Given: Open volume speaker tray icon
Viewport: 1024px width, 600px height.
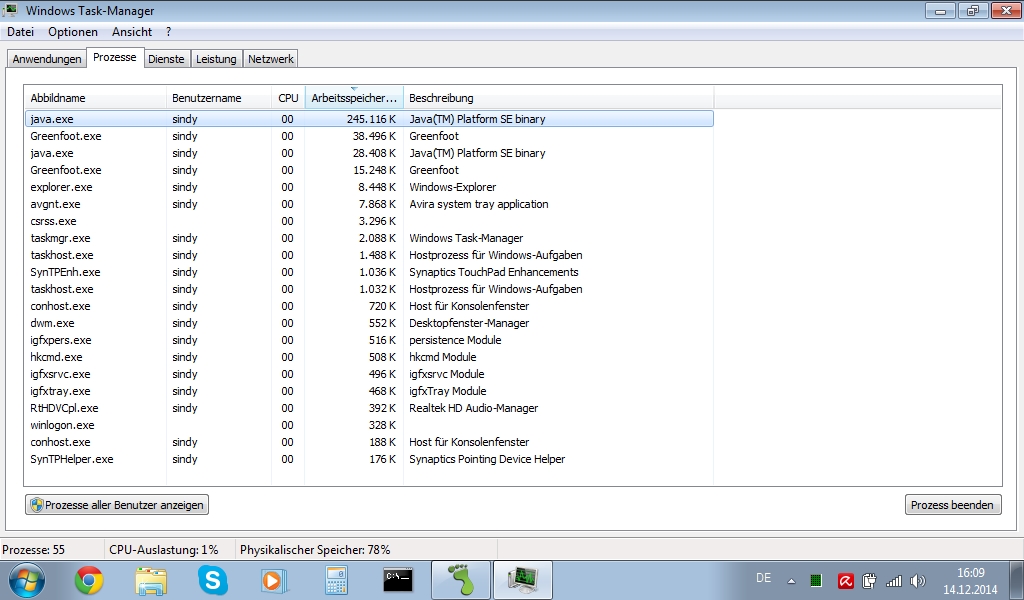Looking at the screenshot, I should click(x=918, y=580).
